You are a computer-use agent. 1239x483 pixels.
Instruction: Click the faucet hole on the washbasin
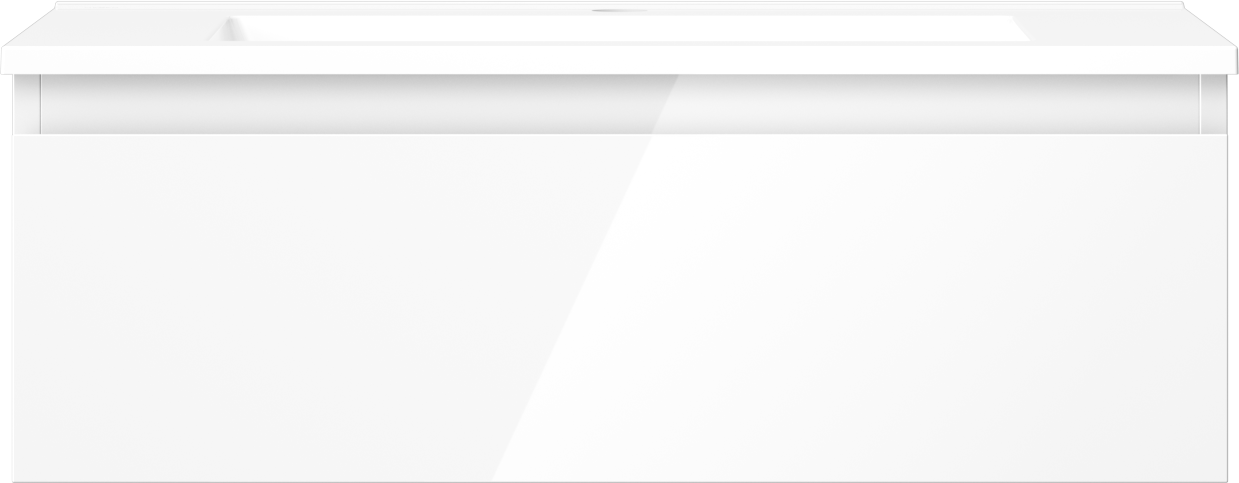(606, 12)
